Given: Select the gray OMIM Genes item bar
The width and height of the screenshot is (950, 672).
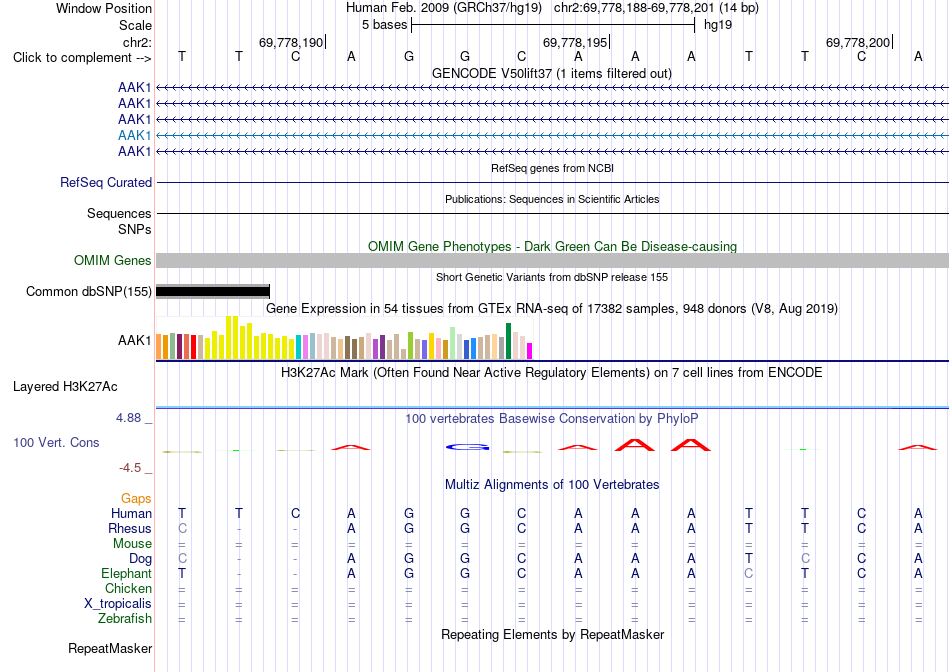Looking at the screenshot, I should click(552, 261).
